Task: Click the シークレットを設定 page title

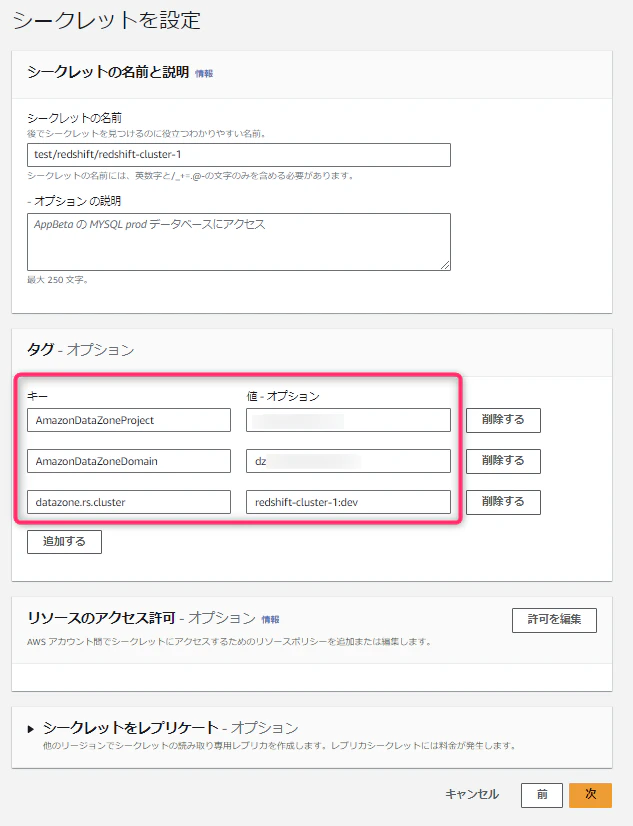Action: pyautogui.click(x=107, y=21)
